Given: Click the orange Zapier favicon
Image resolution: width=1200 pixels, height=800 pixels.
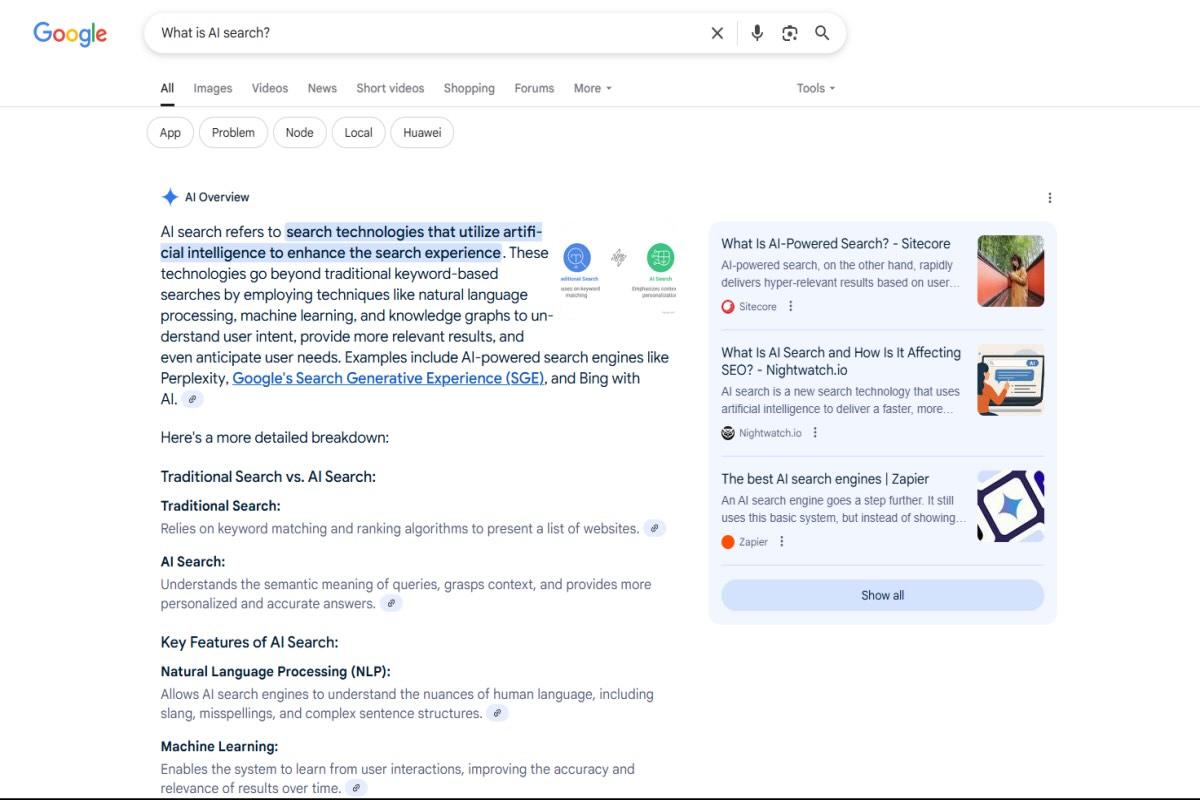Looking at the screenshot, I should [728, 542].
